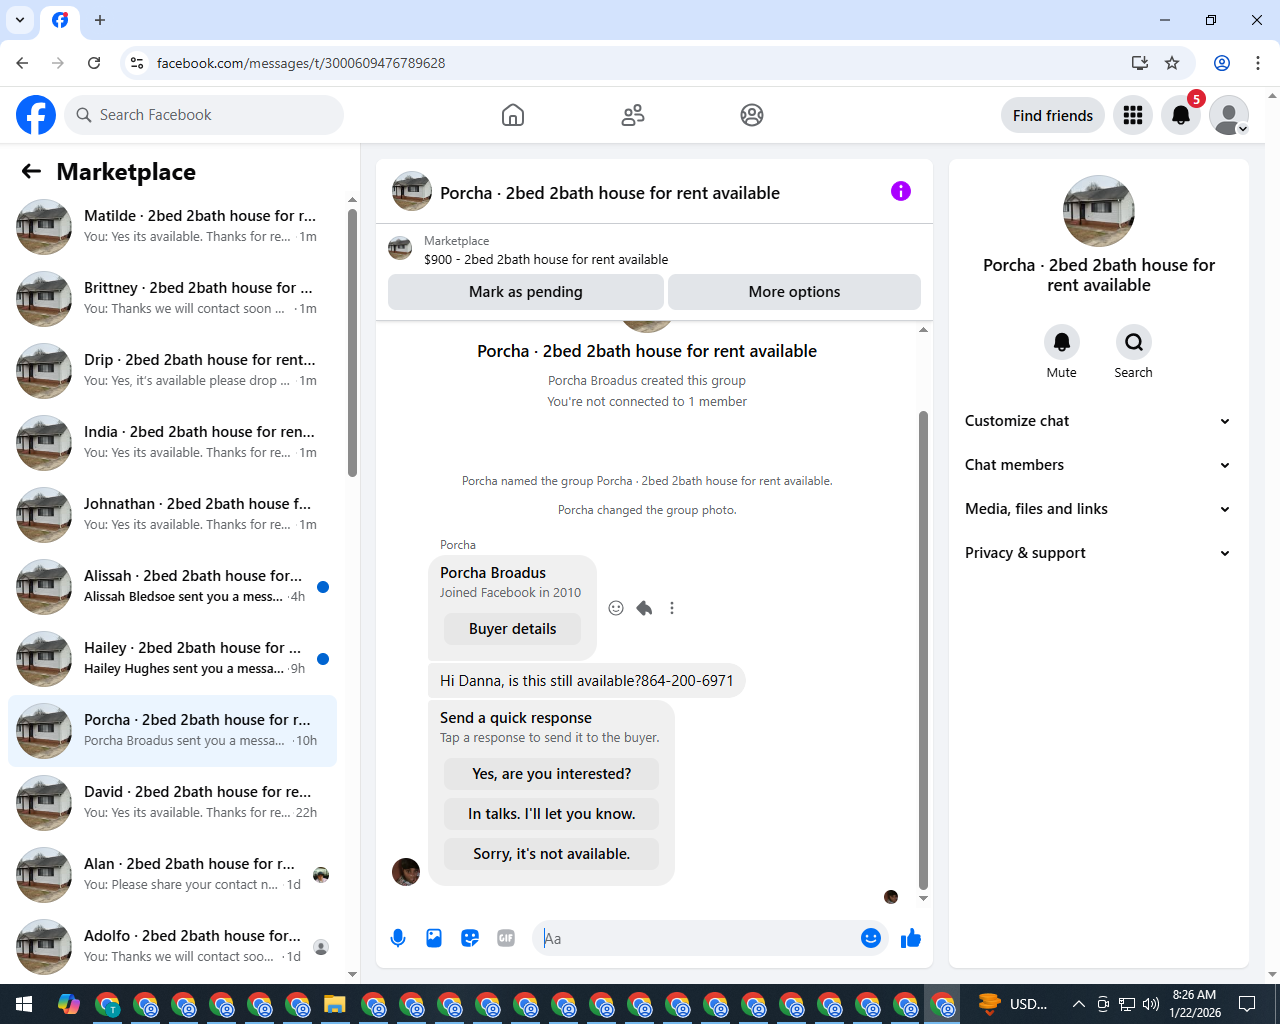Open Drip conversation in list

[172, 371]
